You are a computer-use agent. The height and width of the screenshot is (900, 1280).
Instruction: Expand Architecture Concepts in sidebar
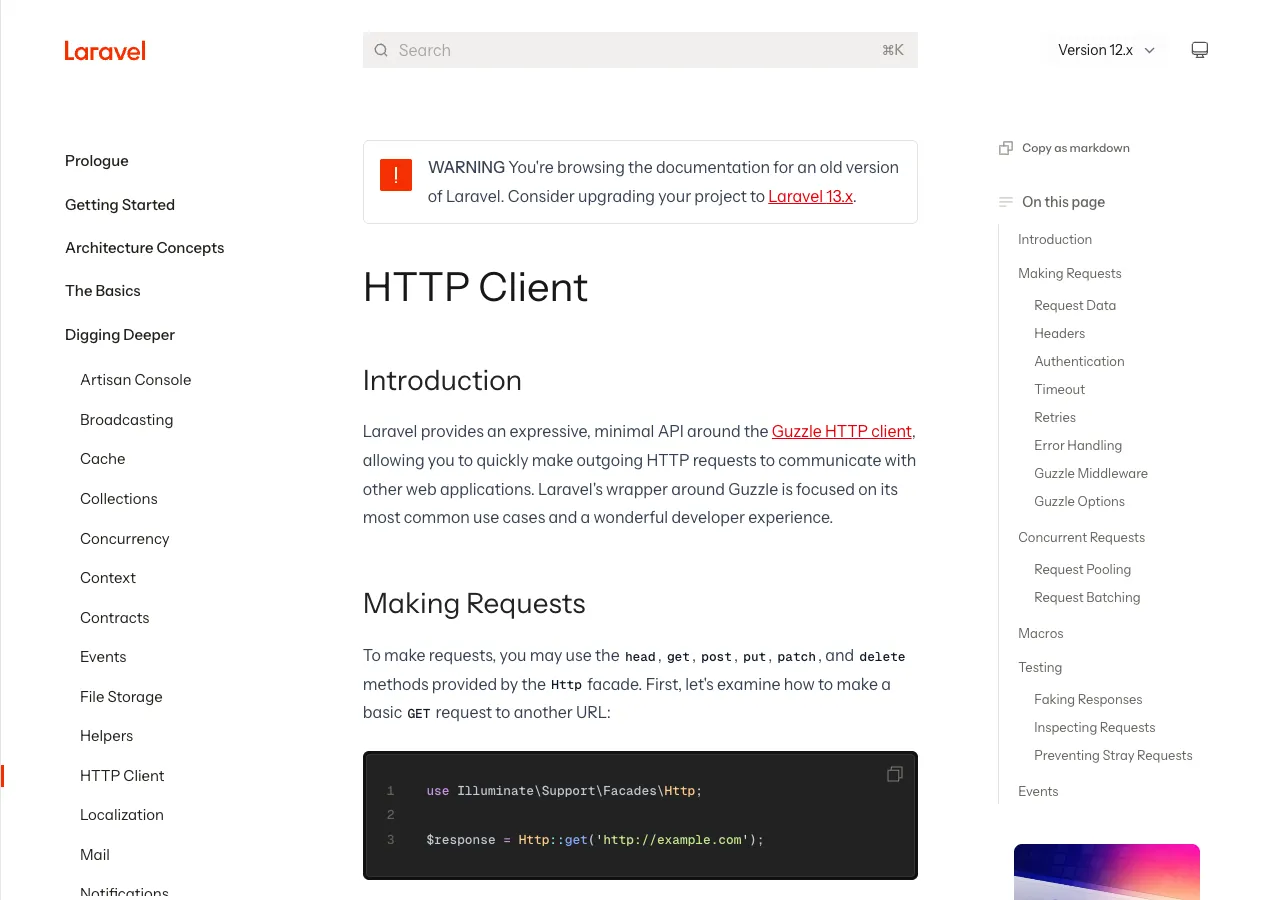pos(145,248)
